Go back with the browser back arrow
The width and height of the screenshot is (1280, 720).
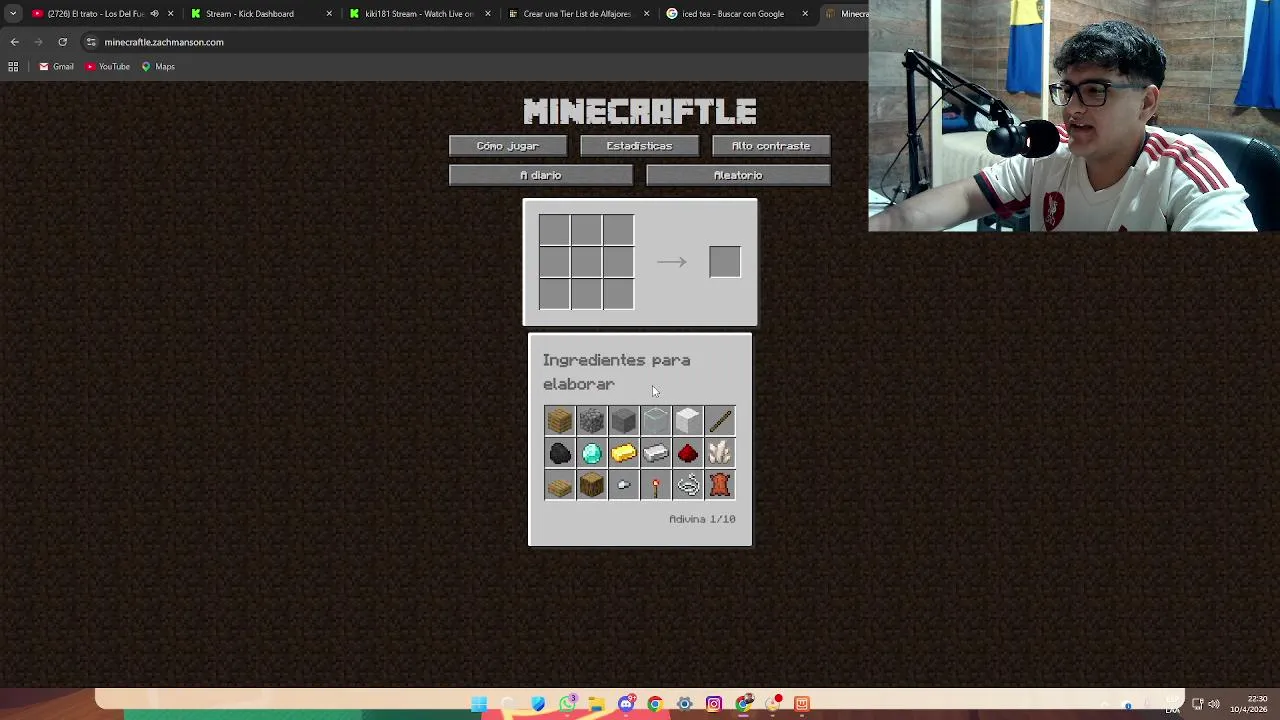(14, 42)
